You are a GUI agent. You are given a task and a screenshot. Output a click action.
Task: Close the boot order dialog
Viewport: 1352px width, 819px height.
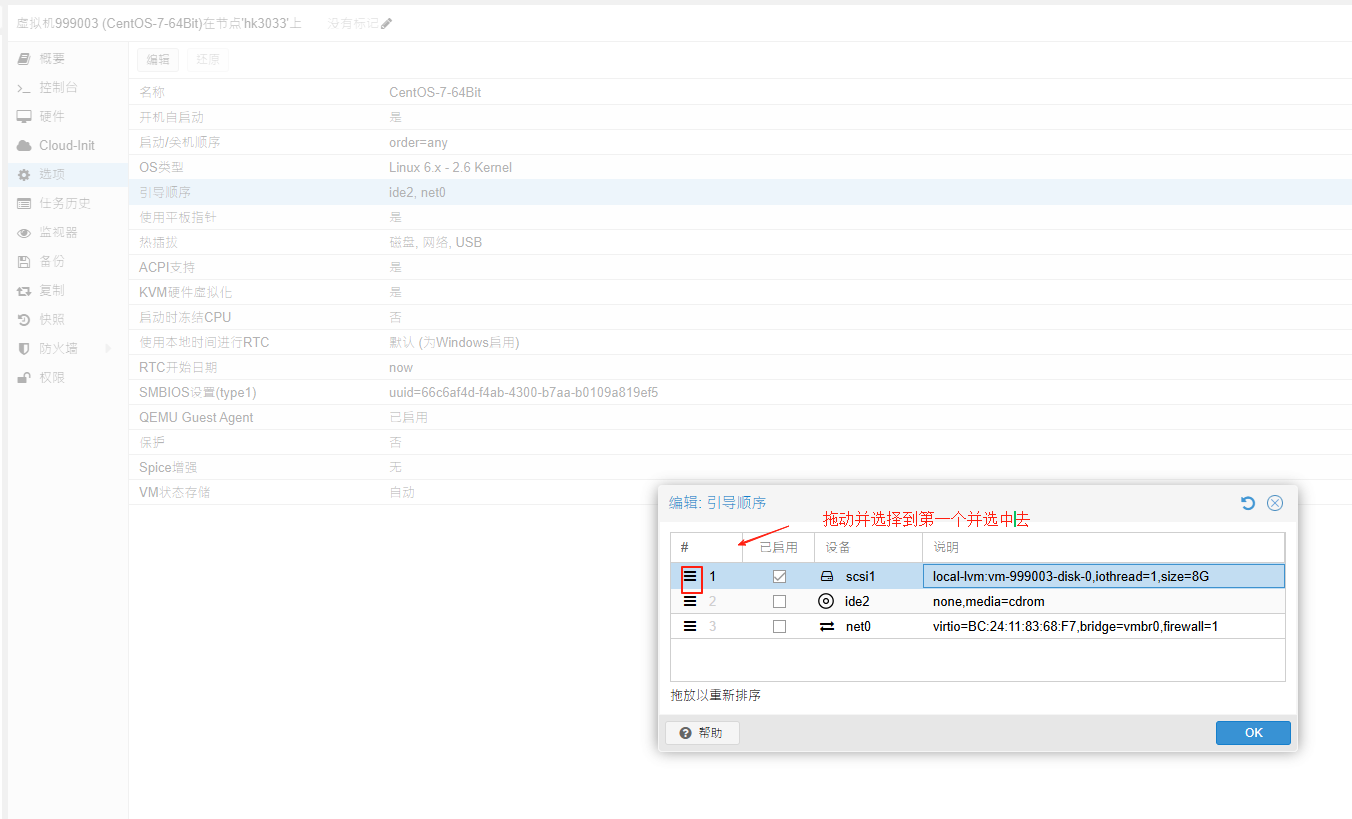(x=1275, y=503)
